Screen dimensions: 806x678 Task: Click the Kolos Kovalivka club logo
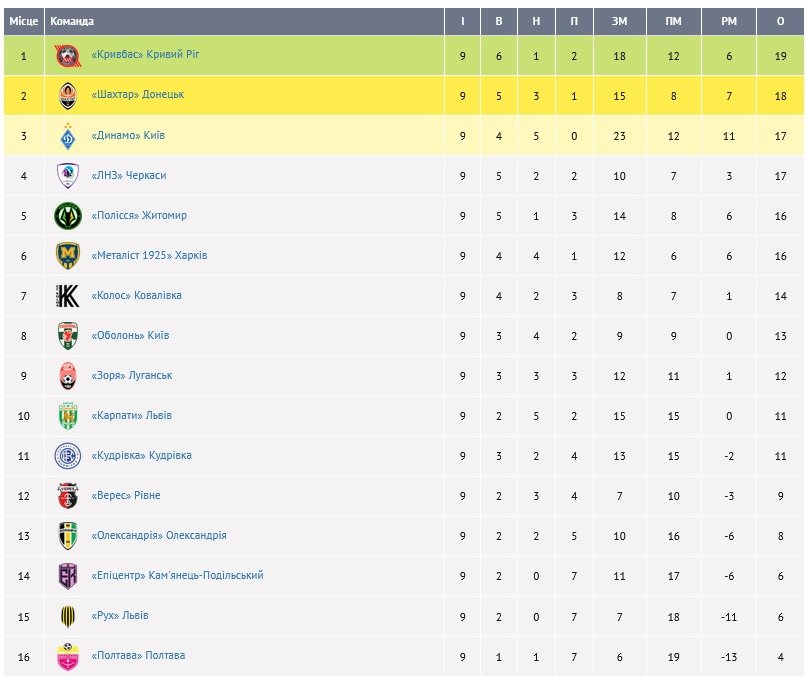tap(67, 296)
